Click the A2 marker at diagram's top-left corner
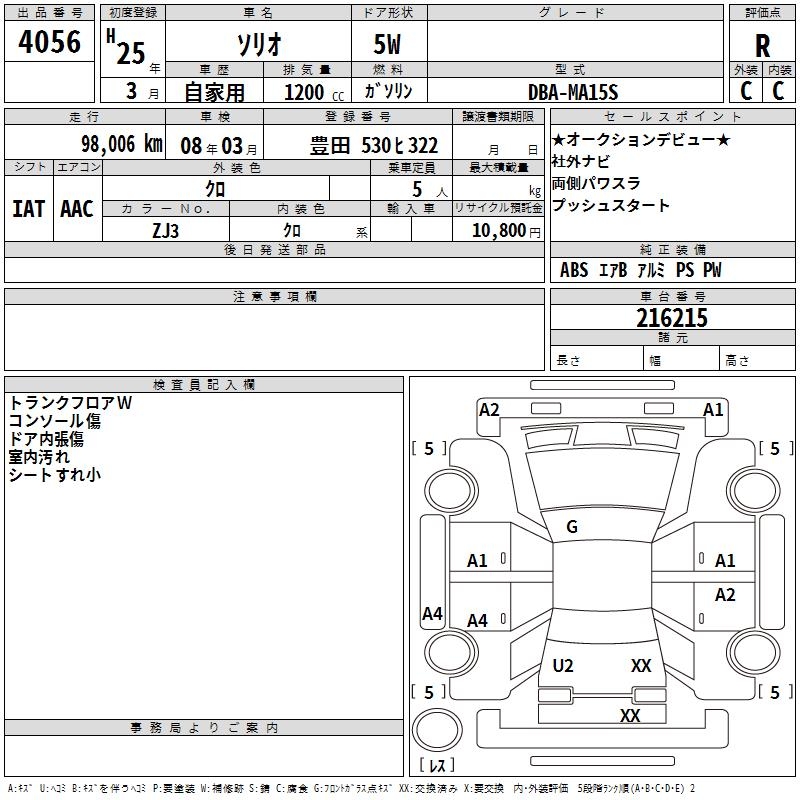This screenshot has height=800, width=800. 489,410
